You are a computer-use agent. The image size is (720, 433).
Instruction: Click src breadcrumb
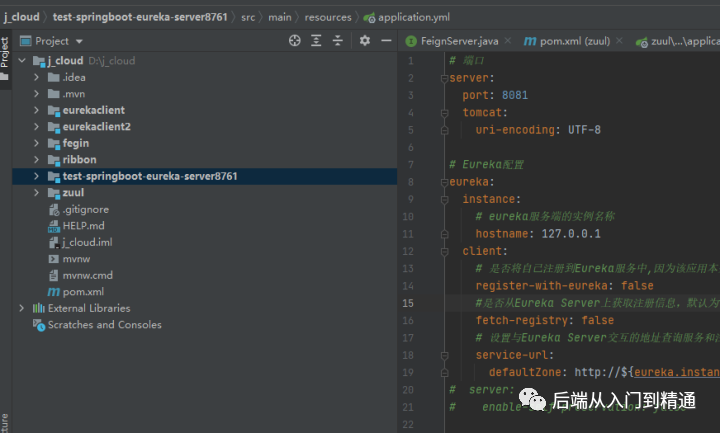tap(248, 17)
